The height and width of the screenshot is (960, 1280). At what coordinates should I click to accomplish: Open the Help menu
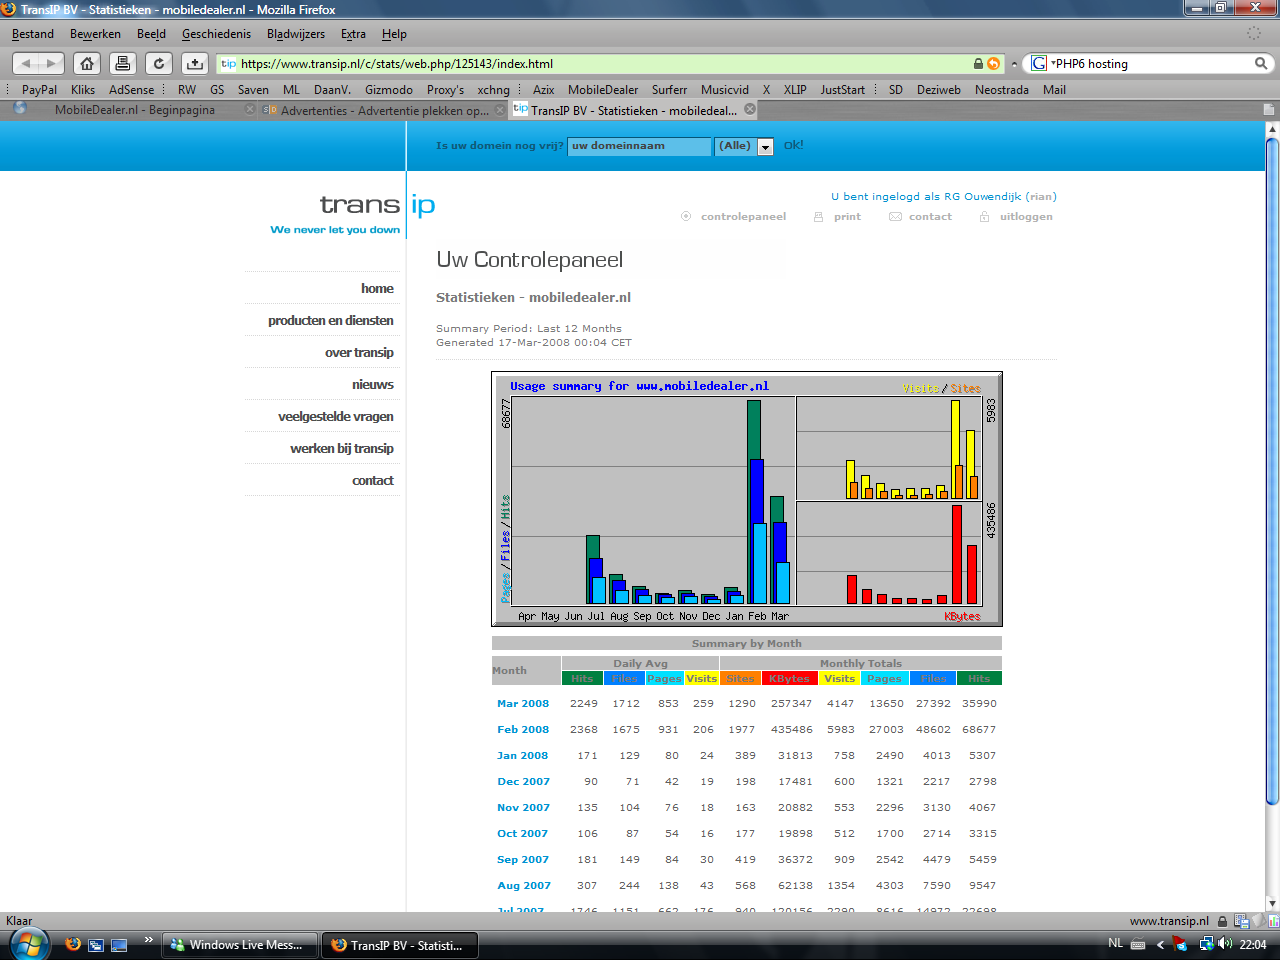pos(394,34)
